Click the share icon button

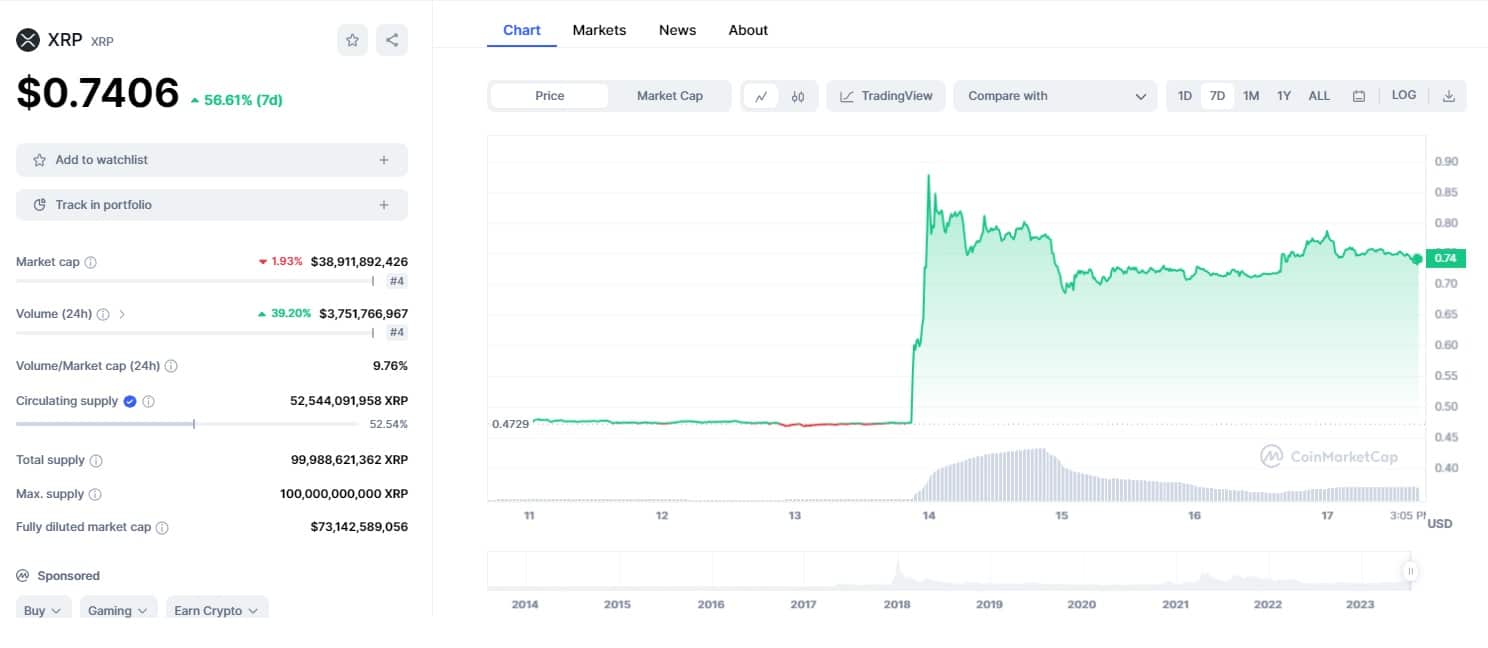pyautogui.click(x=392, y=40)
